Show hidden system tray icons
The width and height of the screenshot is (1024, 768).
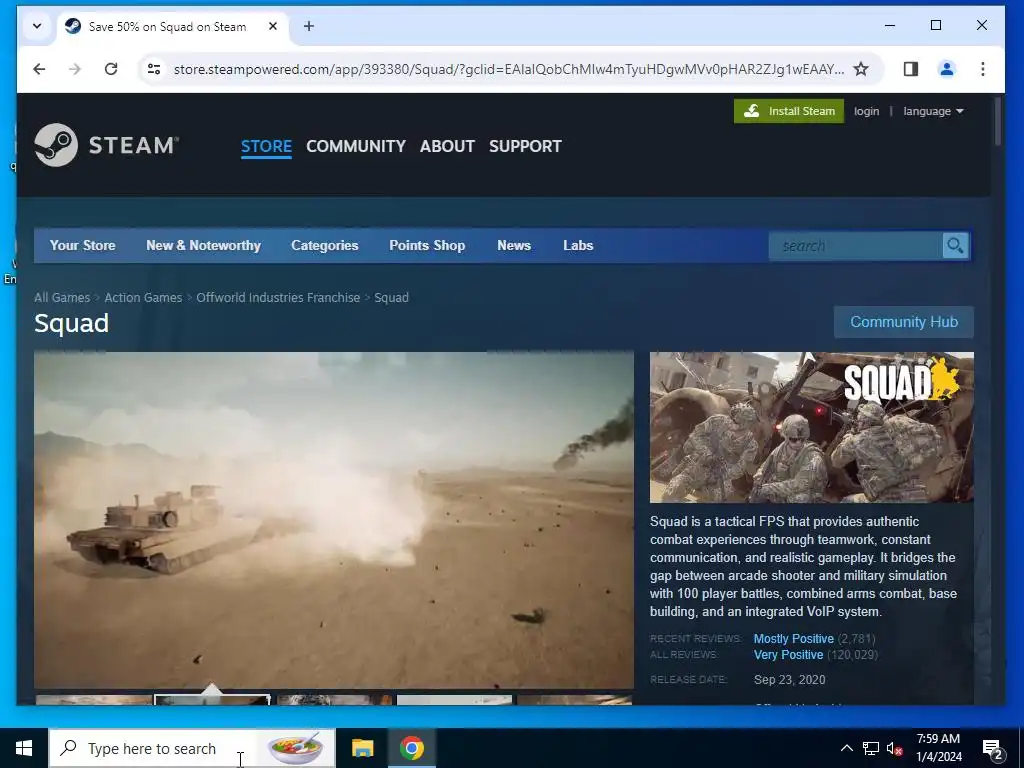coord(846,748)
